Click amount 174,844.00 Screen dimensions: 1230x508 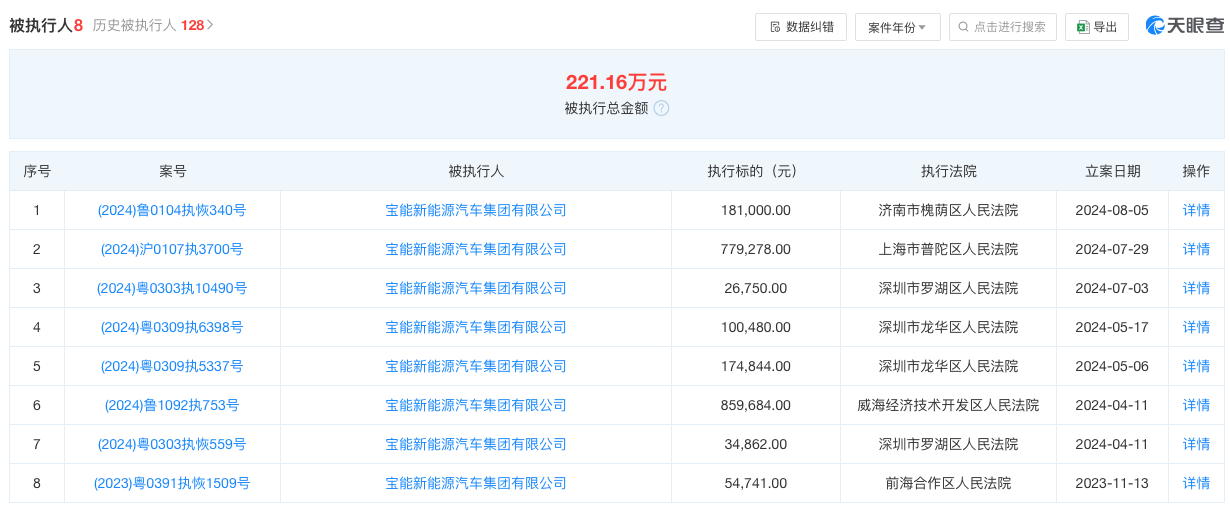(755, 366)
